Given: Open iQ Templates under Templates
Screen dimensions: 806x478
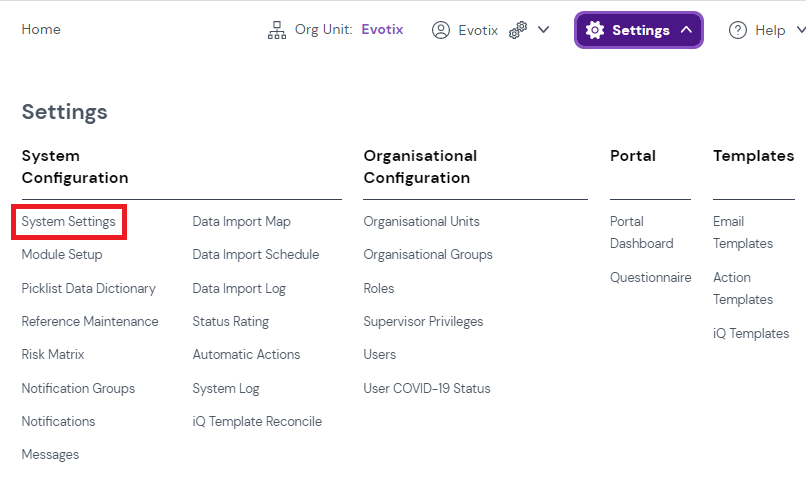Looking at the screenshot, I should tap(751, 333).
